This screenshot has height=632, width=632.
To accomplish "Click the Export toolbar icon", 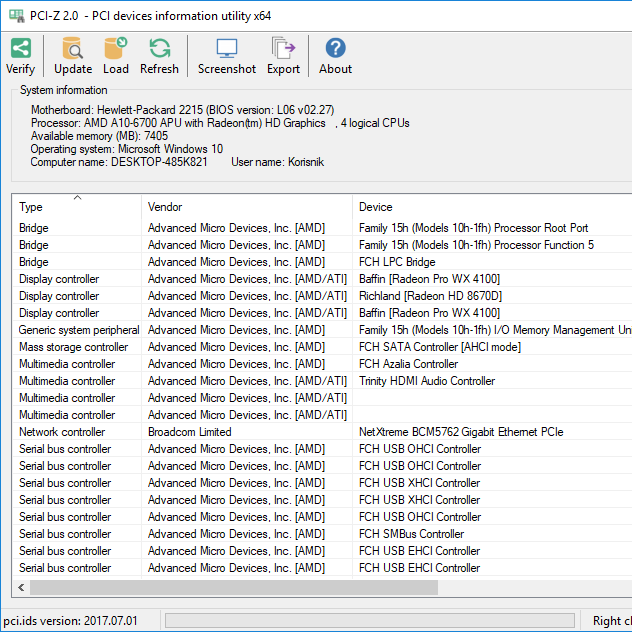I will pos(283,48).
